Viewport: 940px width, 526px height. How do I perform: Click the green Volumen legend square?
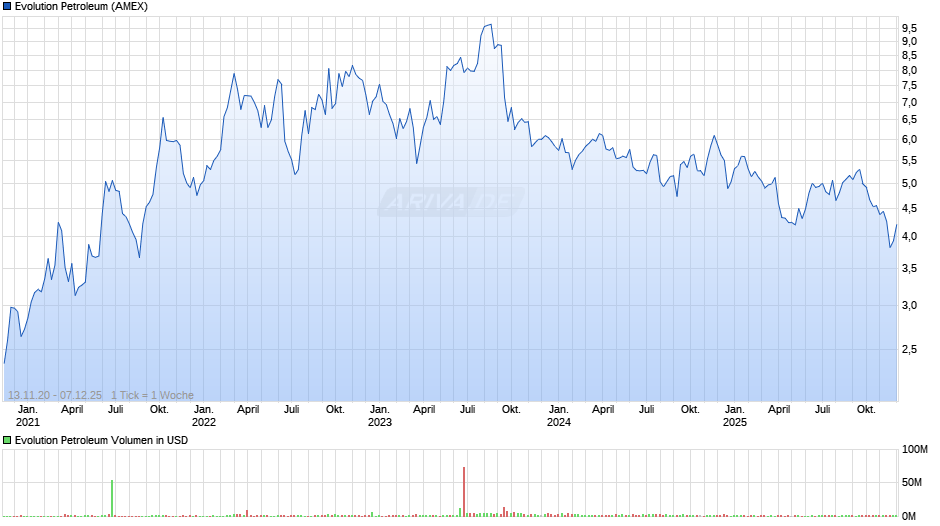pyautogui.click(x=7, y=440)
